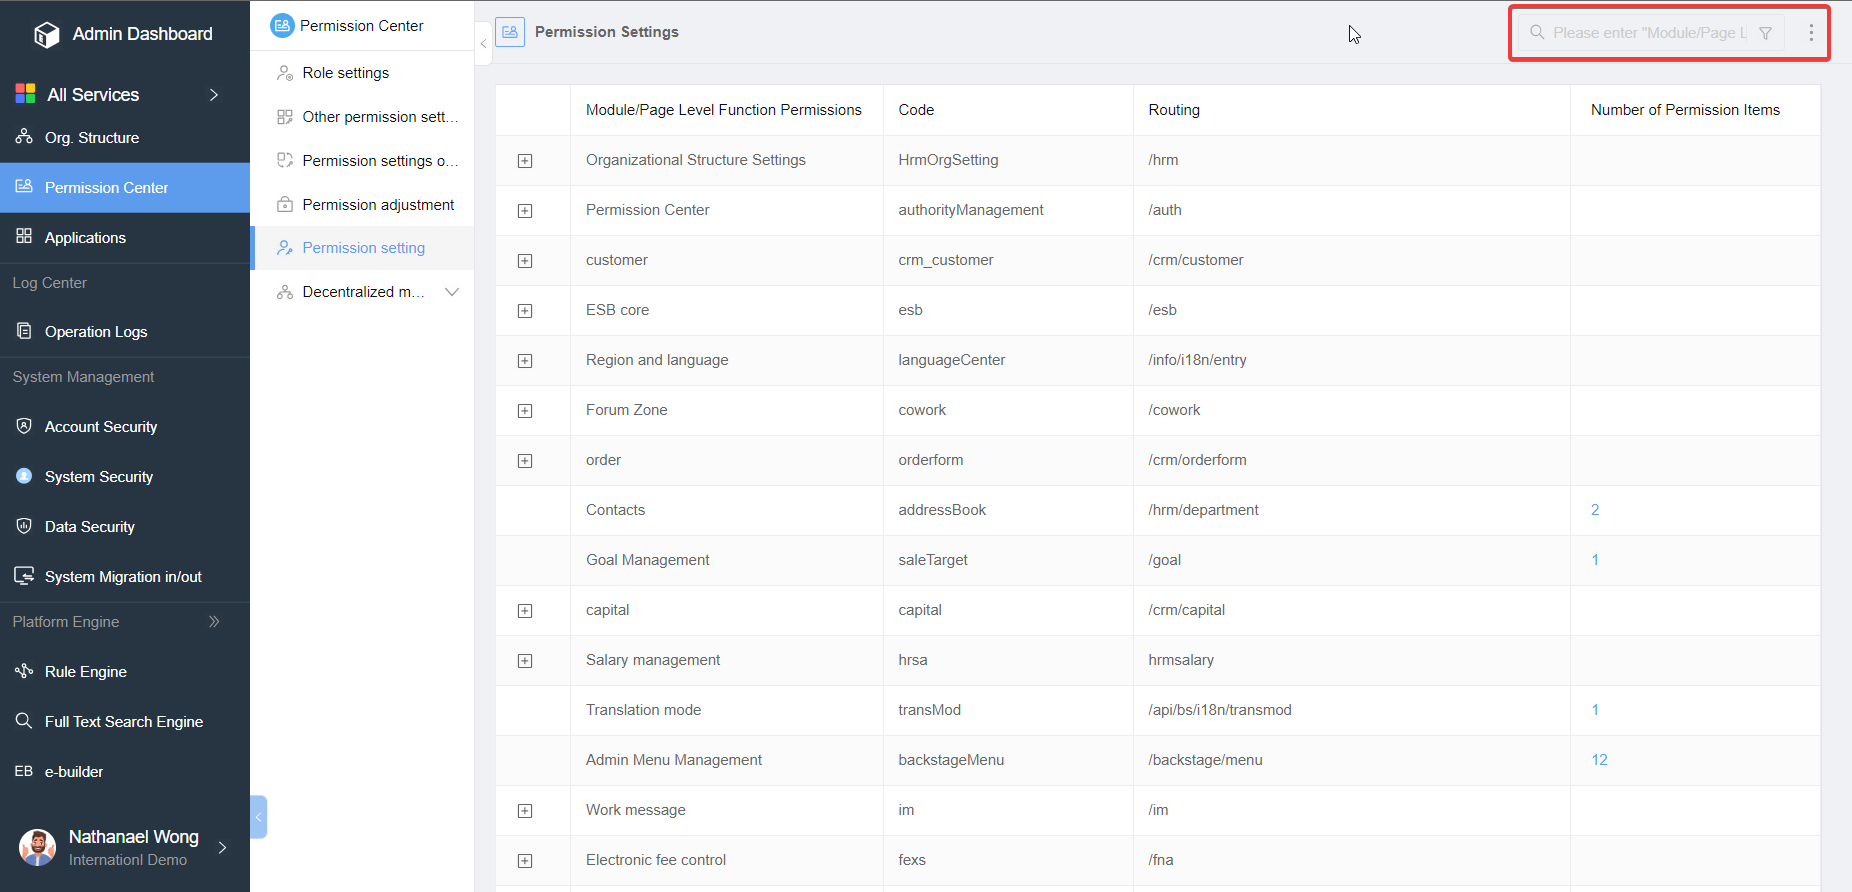Screen dimensions: 1852x892
Task: Expand the Organizational Structure Settings row
Action: pos(525,161)
